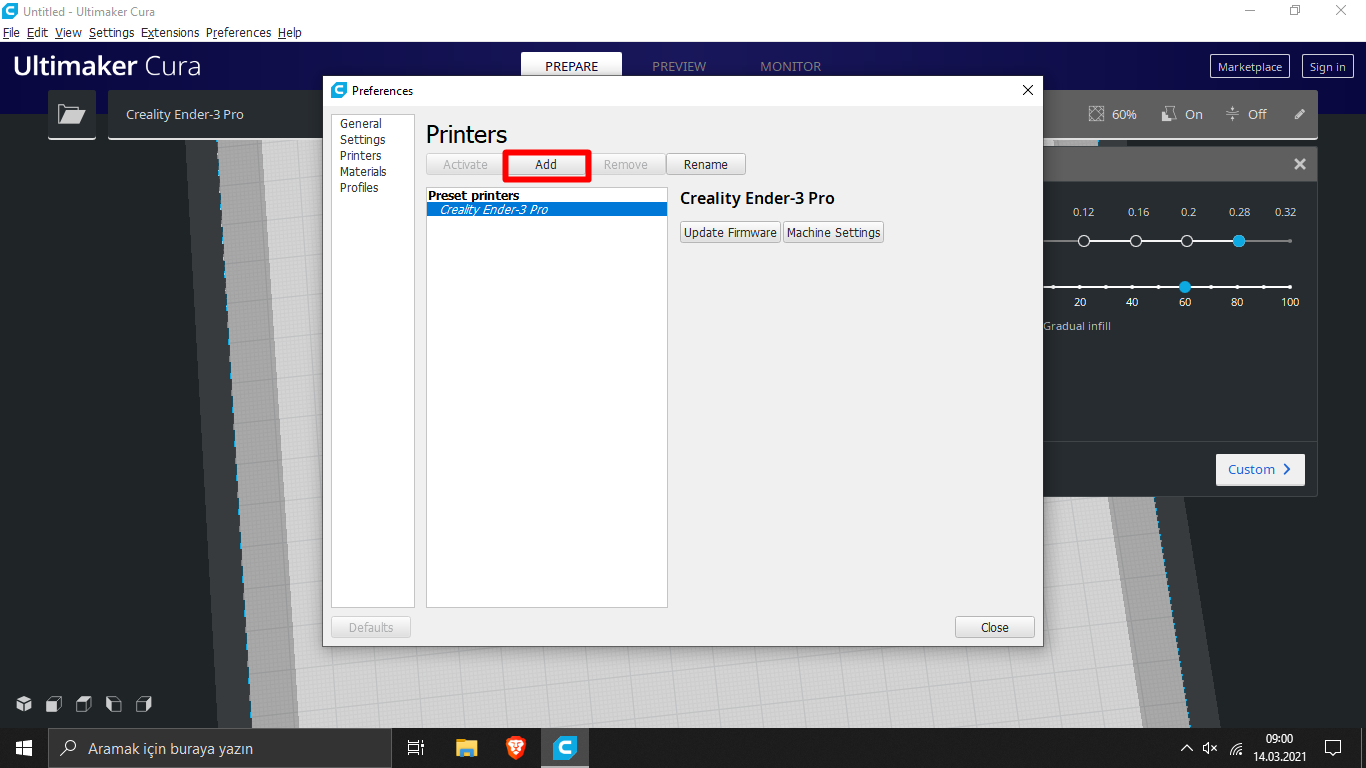The height and width of the screenshot is (768, 1366).
Task: Click the support On icon
Action: click(x=1168, y=114)
